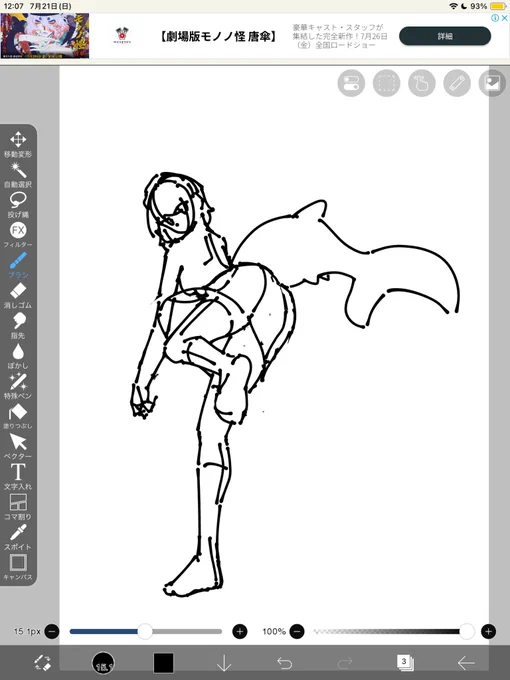Open the brush settings round preview
Viewport: 510px width, 680px height.
pos(103,663)
